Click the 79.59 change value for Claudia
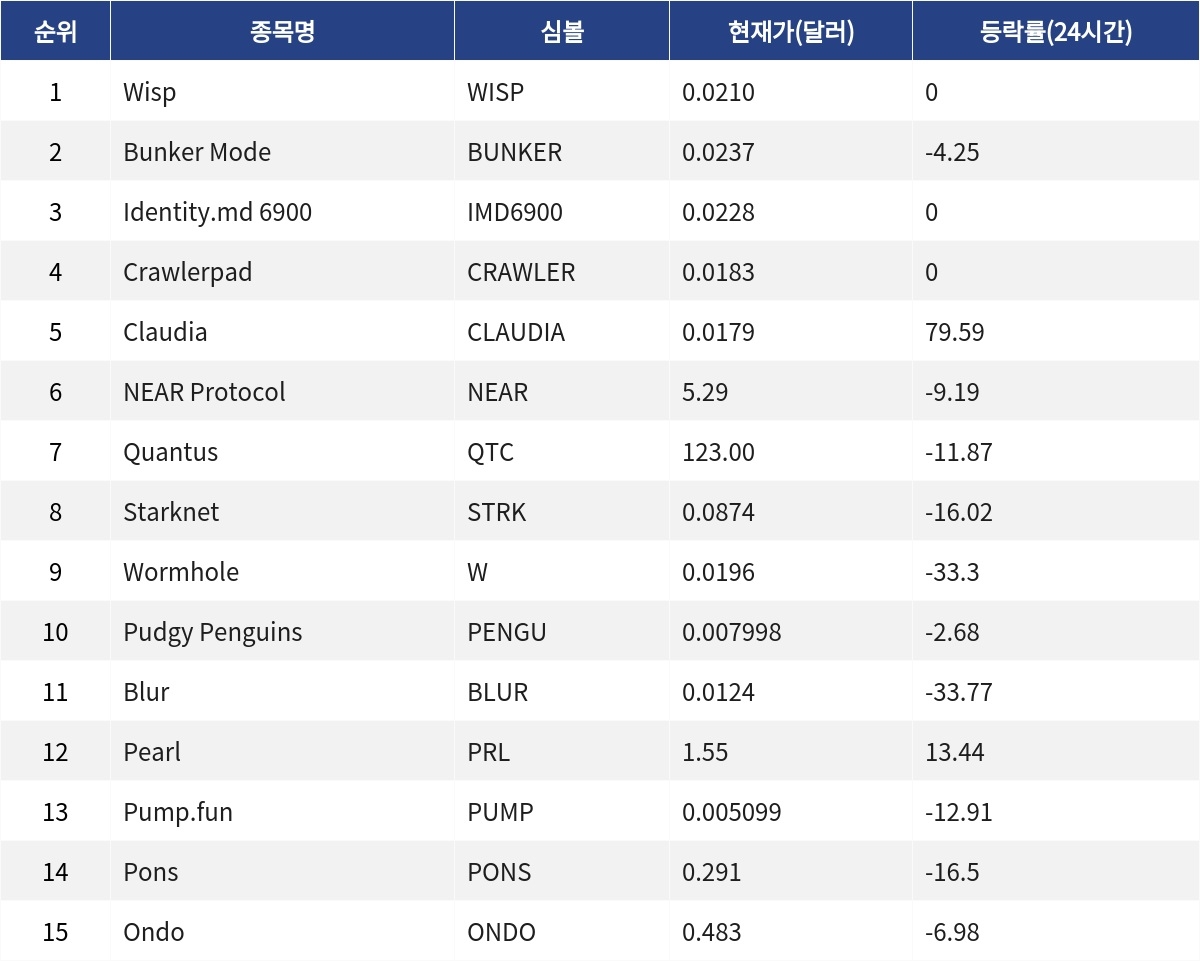 (x=955, y=332)
